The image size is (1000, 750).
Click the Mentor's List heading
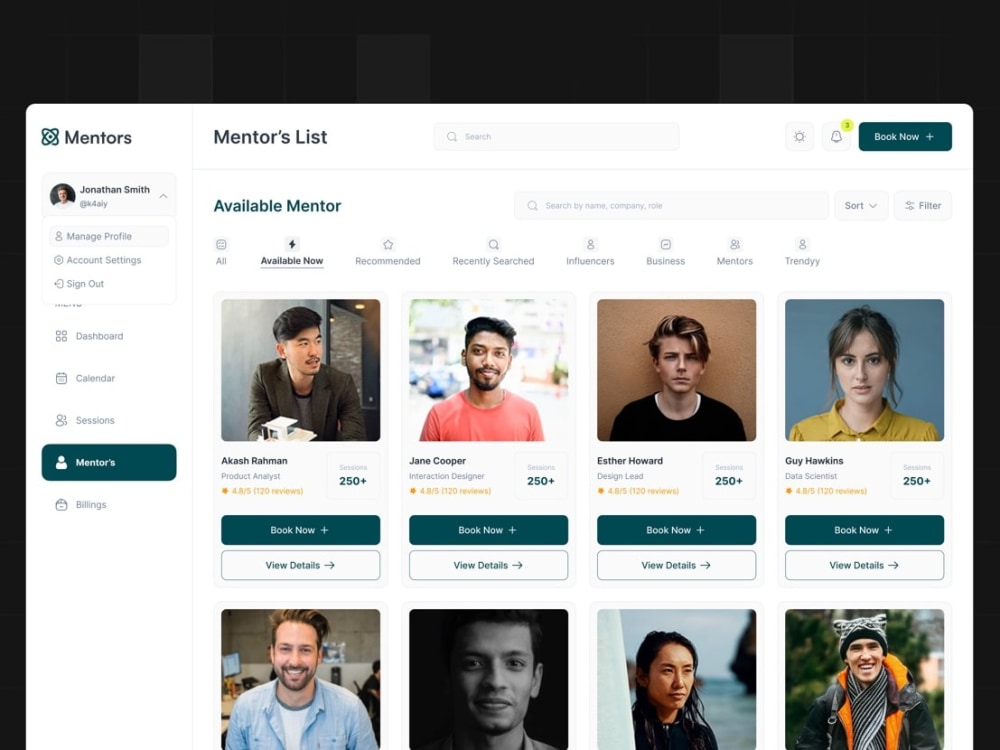pyautogui.click(x=270, y=137)
